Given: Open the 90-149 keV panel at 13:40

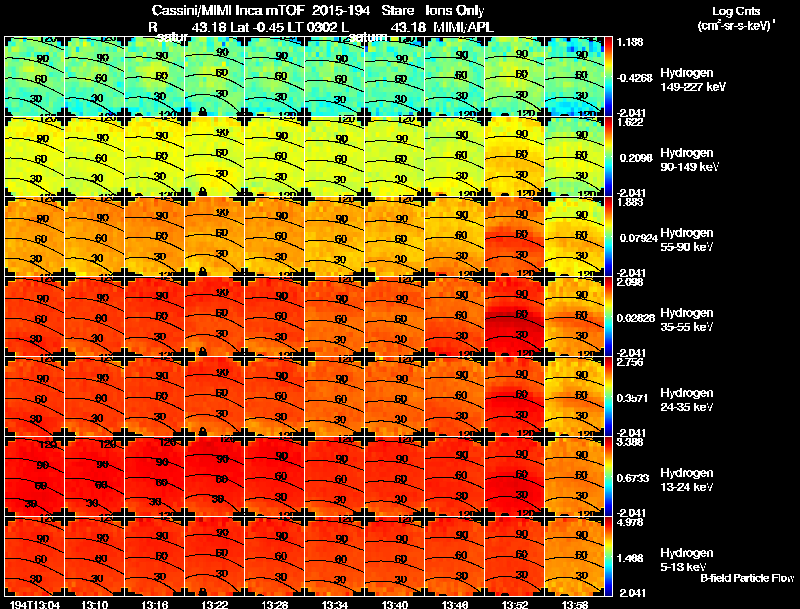Looking at the screenshot, I should [x=394, y=157].
